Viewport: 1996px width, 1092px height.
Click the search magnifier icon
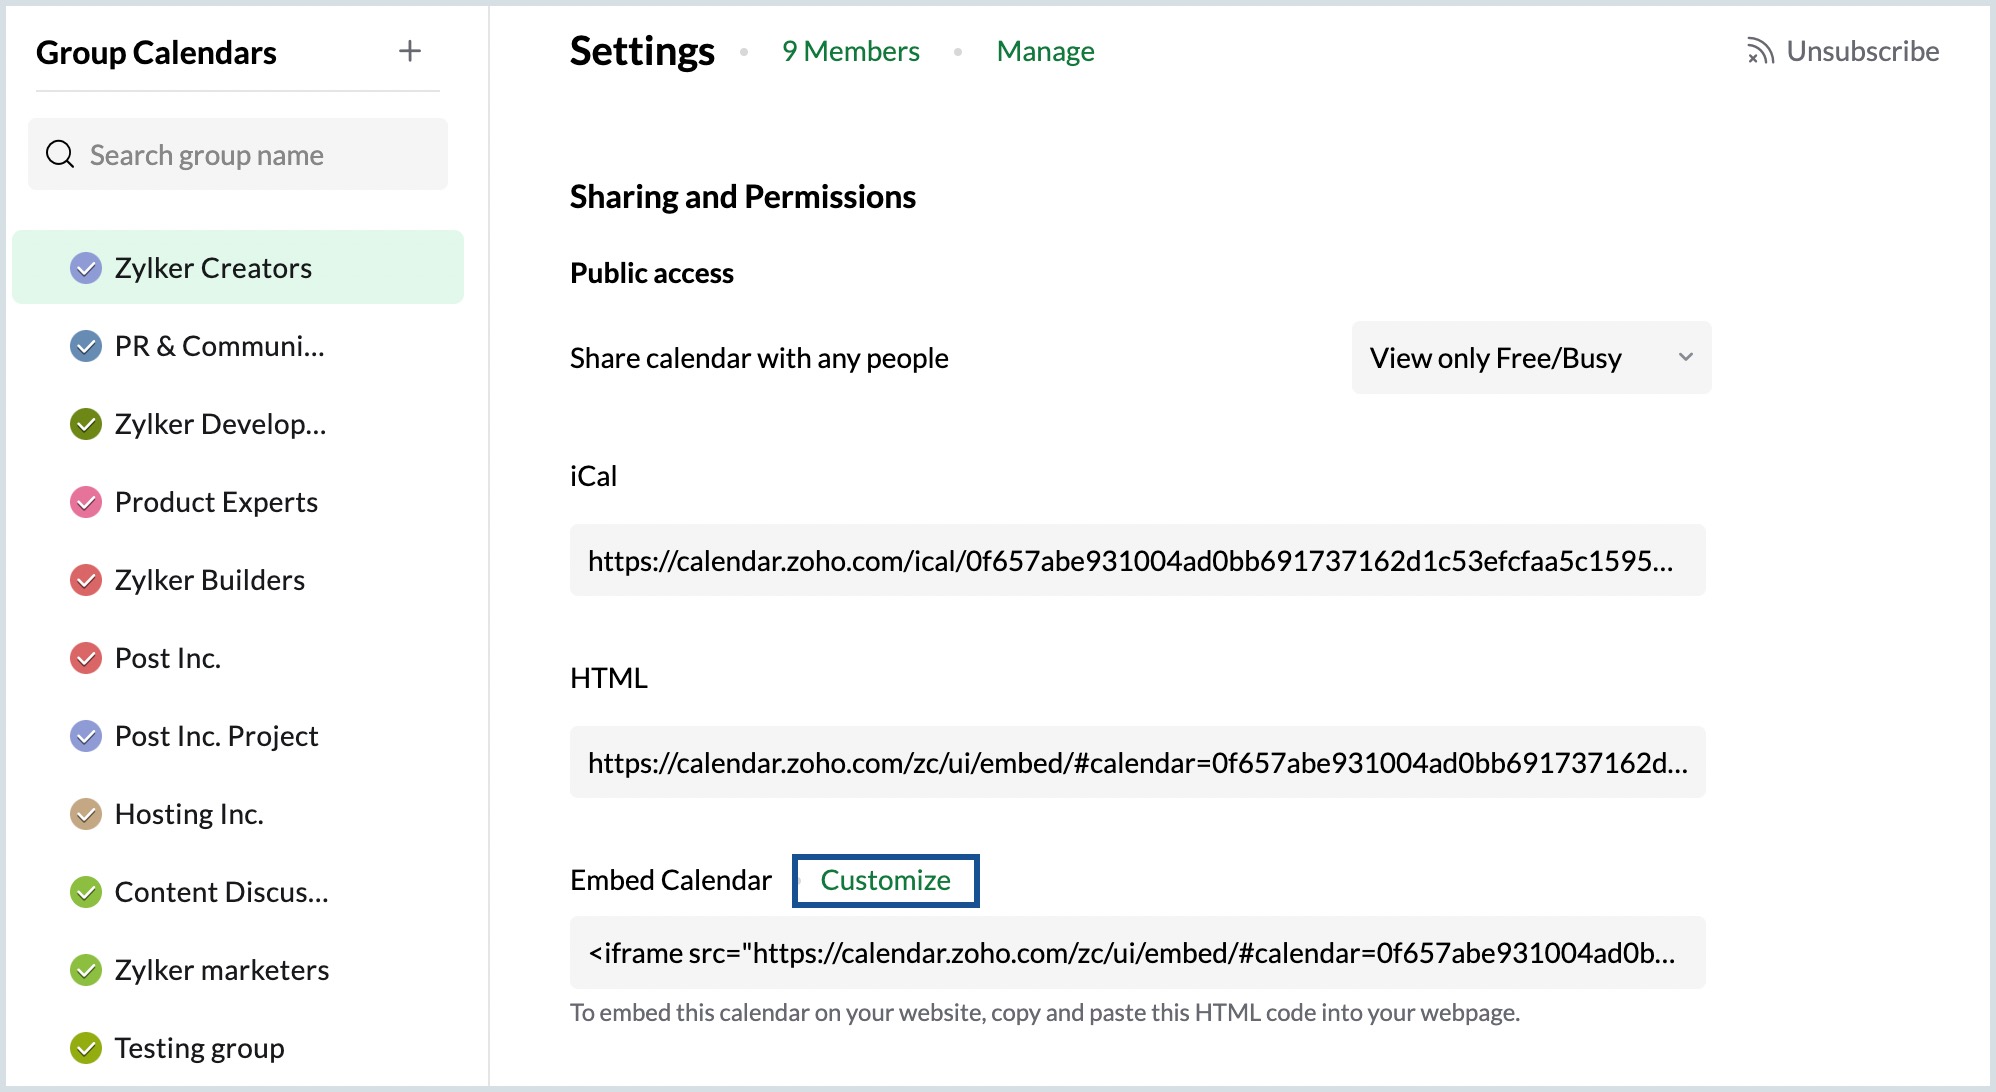[60, 154]
